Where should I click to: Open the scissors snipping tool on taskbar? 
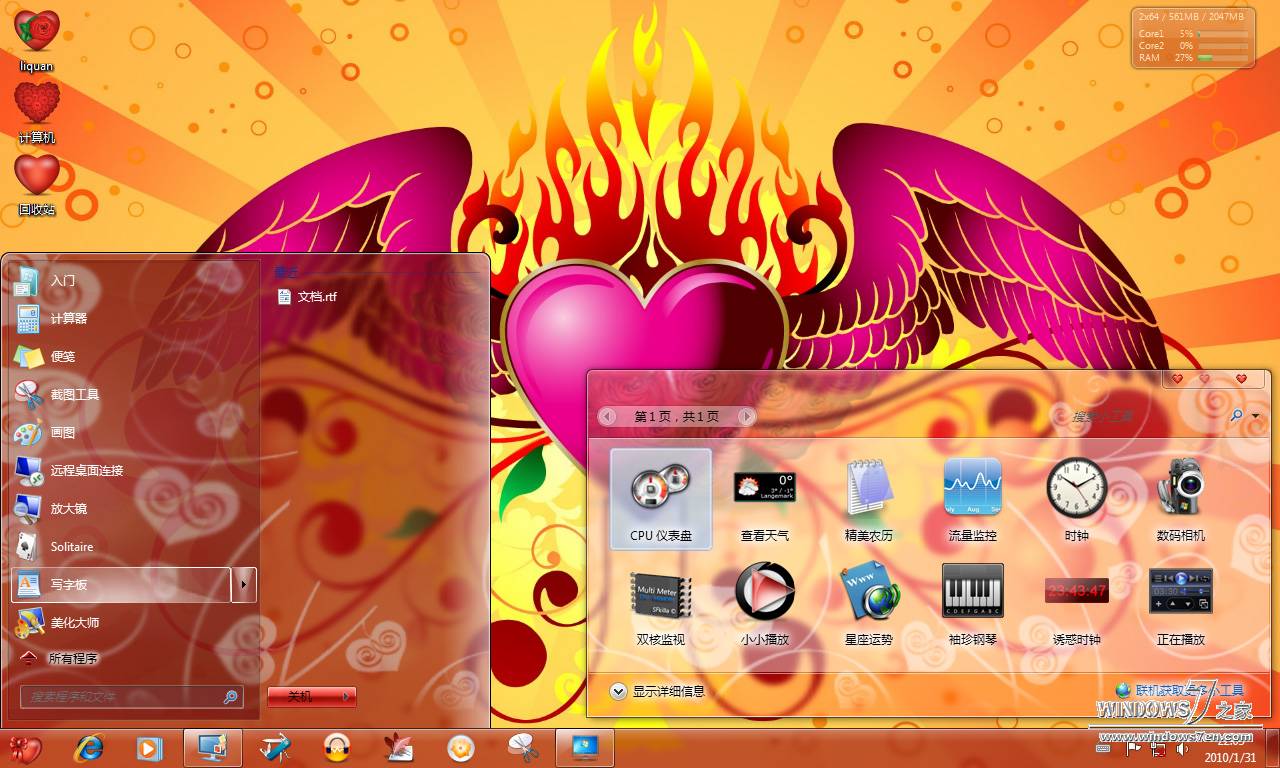click(x=522, y=748)
